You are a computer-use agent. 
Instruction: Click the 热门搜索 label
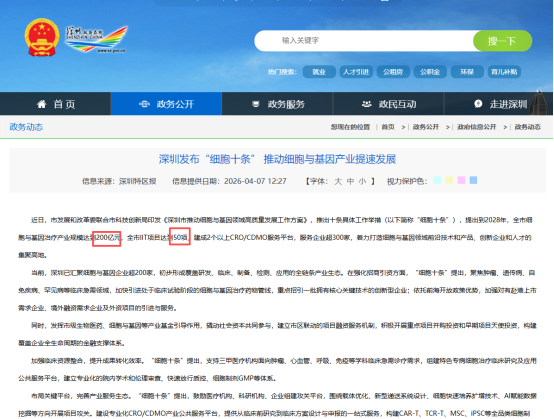coord(282,72)
